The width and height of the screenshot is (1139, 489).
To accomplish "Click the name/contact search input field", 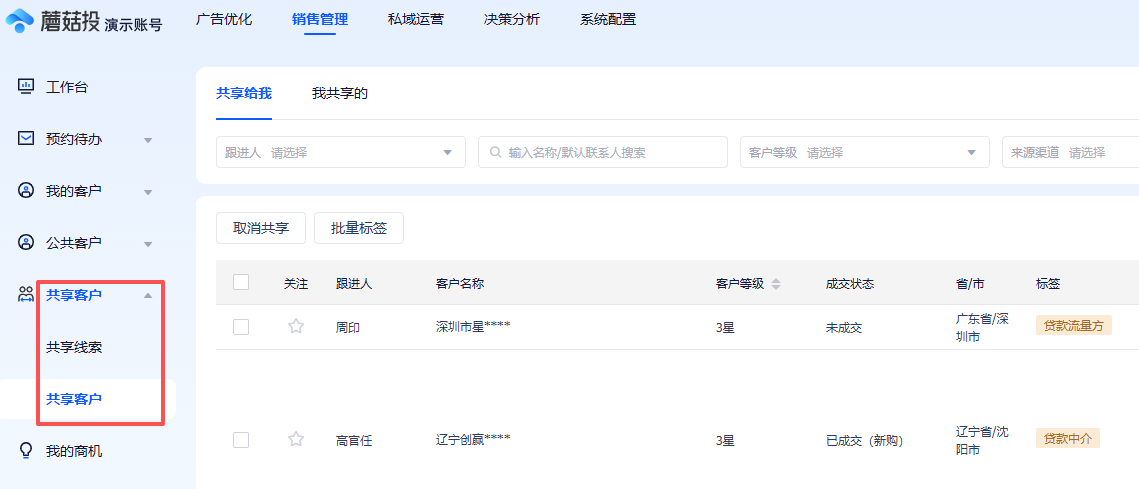I will pos(603,153).
